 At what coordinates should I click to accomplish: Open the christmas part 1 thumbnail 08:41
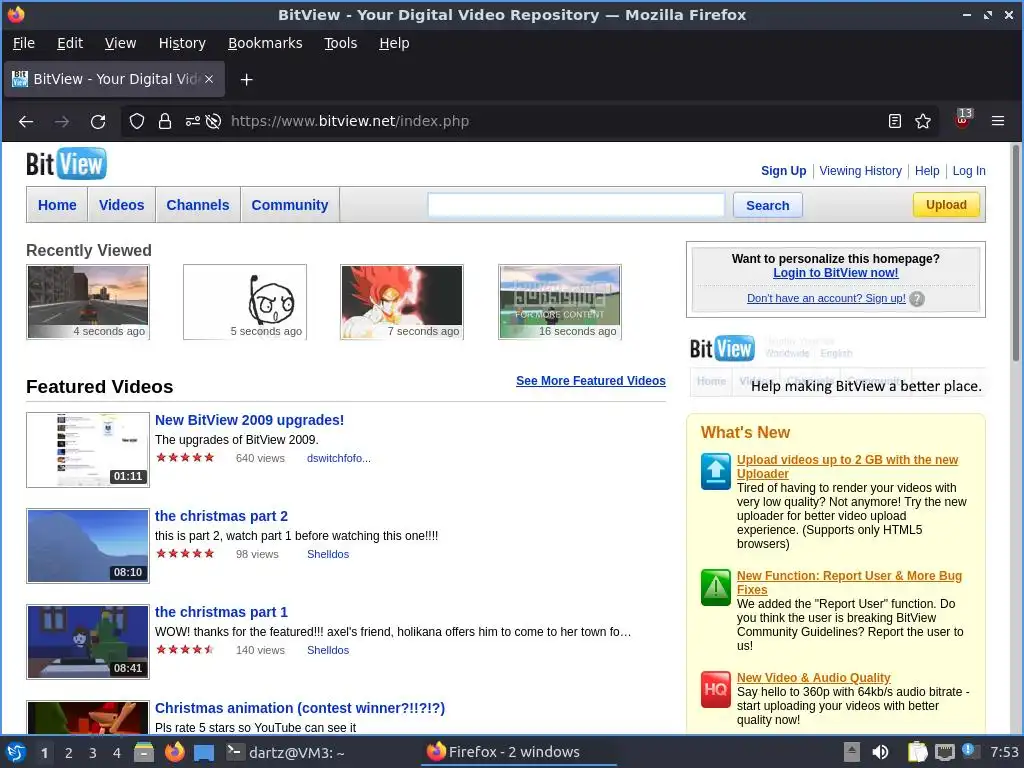[x=88, y=642]
